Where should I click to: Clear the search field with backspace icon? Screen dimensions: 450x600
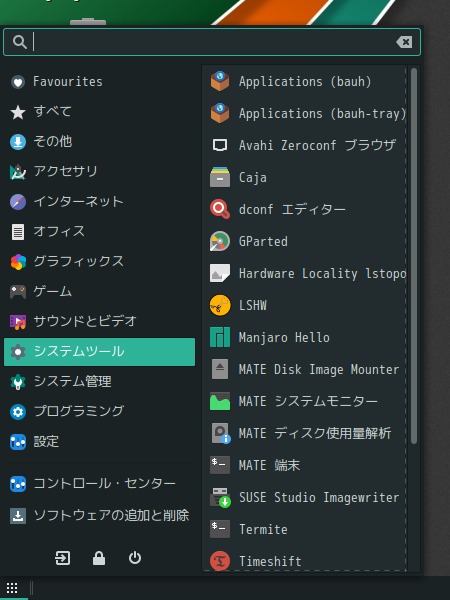(x=404, y=42)
